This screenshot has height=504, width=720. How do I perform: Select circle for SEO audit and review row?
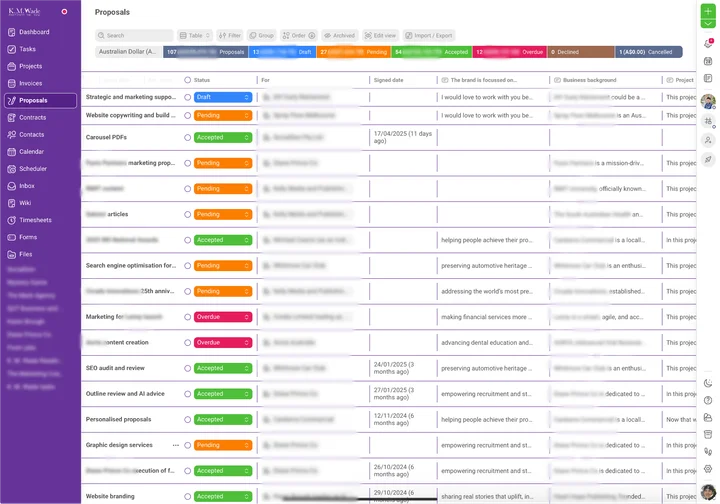click(x=187, y=368)
